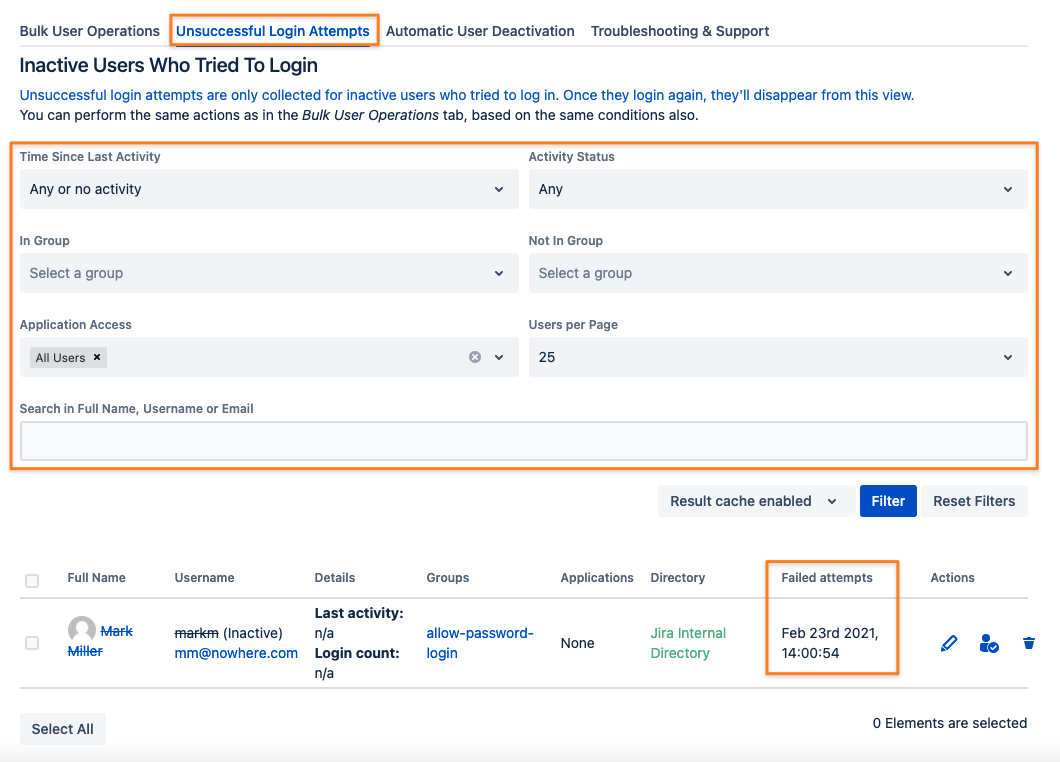Click the pencil edit icon for Mark Miller
Screen dimensions: 1060x762
point(948,643)
